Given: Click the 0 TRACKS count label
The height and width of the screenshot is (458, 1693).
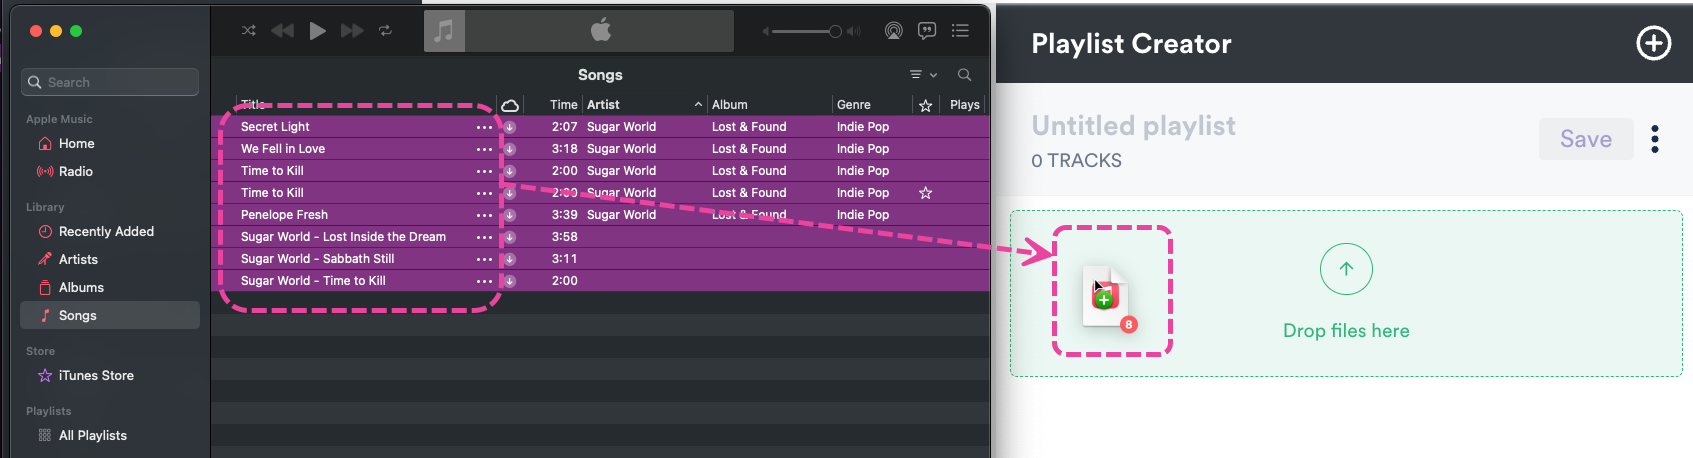Looking at the screenshot, I should pos(1076,160).
